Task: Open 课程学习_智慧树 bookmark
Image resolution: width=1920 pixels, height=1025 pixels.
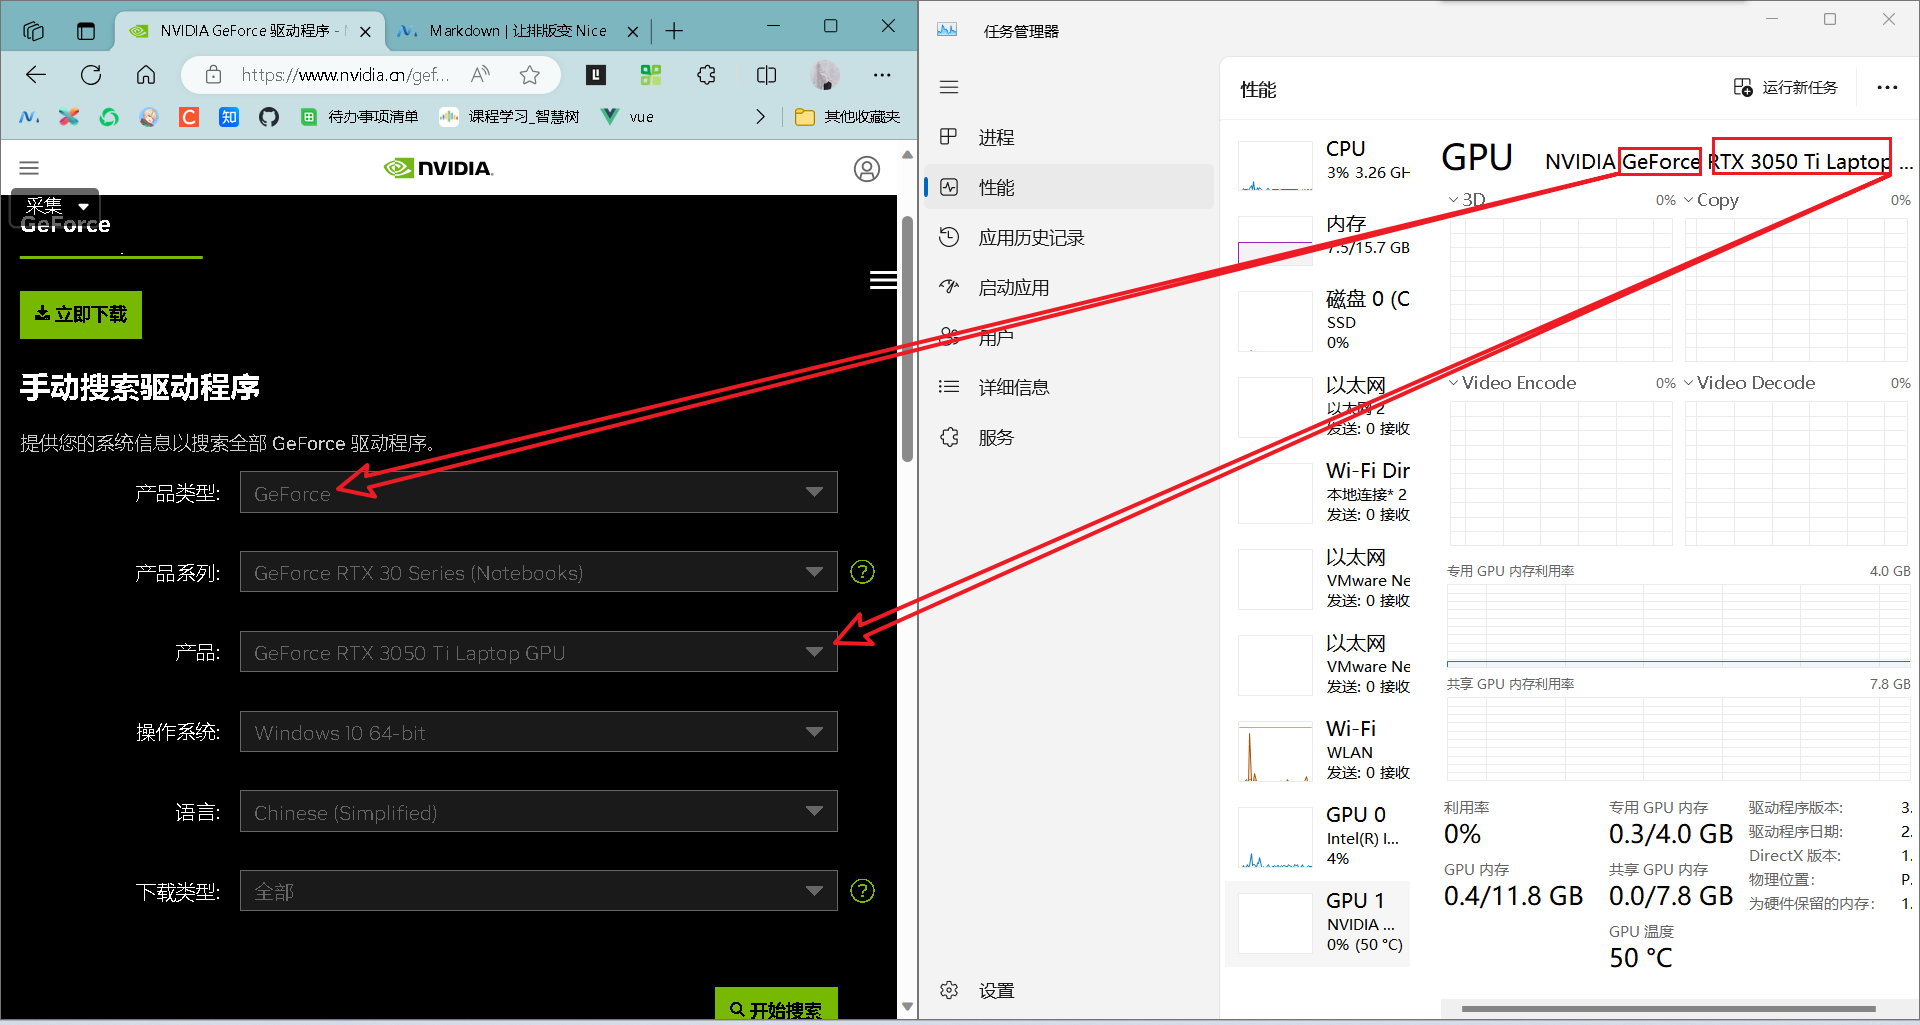Action: 510,117
